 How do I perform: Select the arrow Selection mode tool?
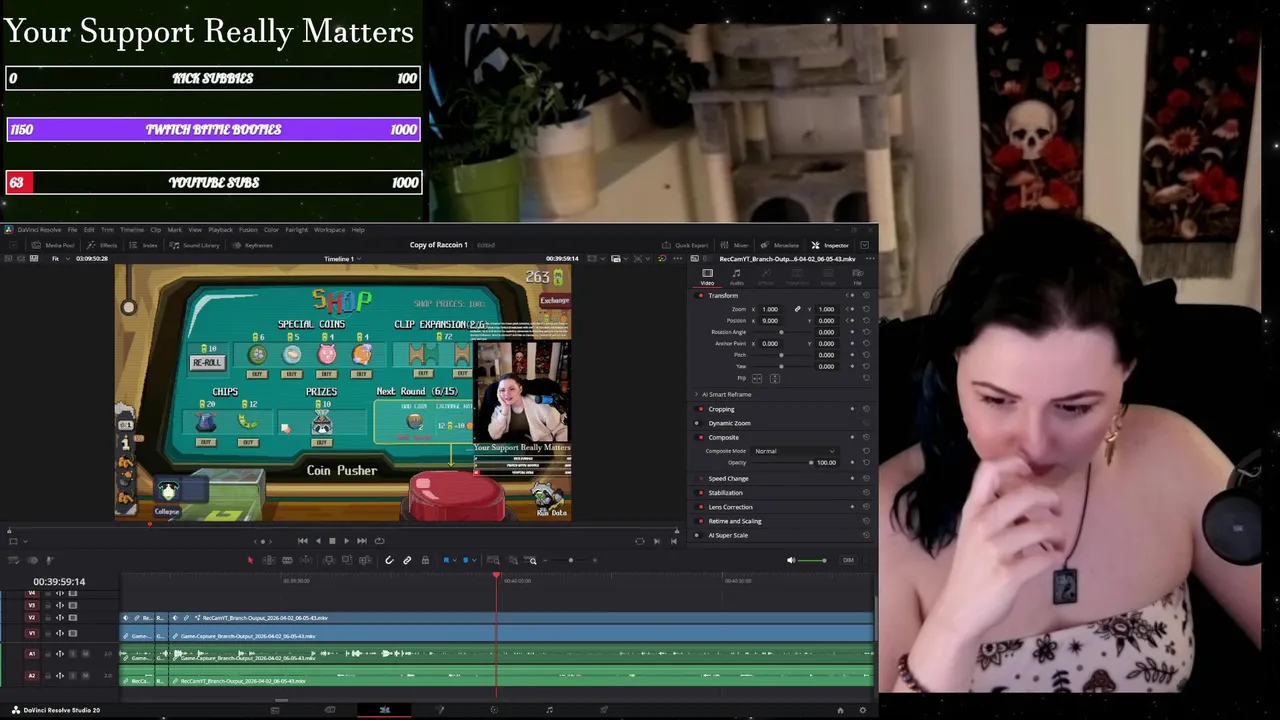point(251,560)
